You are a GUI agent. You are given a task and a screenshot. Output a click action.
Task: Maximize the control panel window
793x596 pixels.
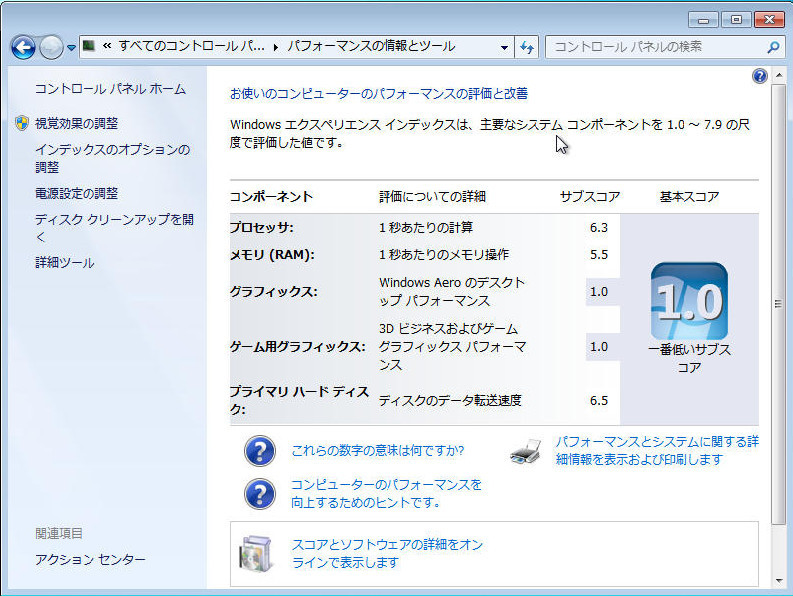point(736,20)
